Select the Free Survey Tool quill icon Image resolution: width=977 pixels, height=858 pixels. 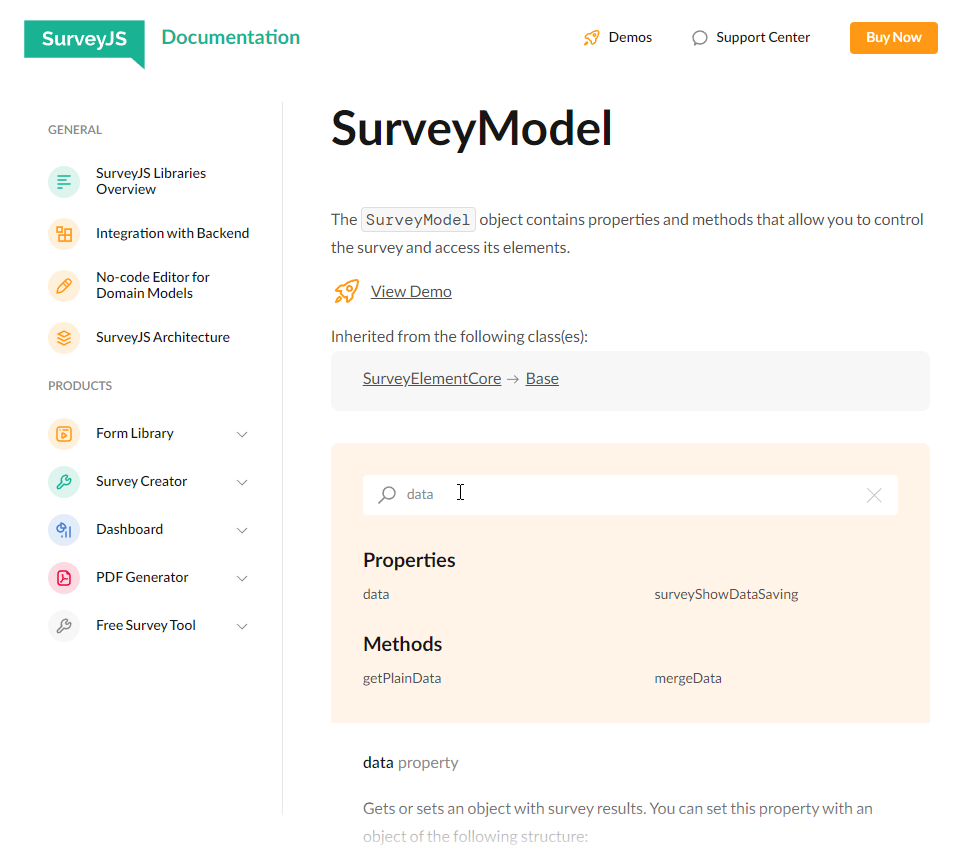63,625
